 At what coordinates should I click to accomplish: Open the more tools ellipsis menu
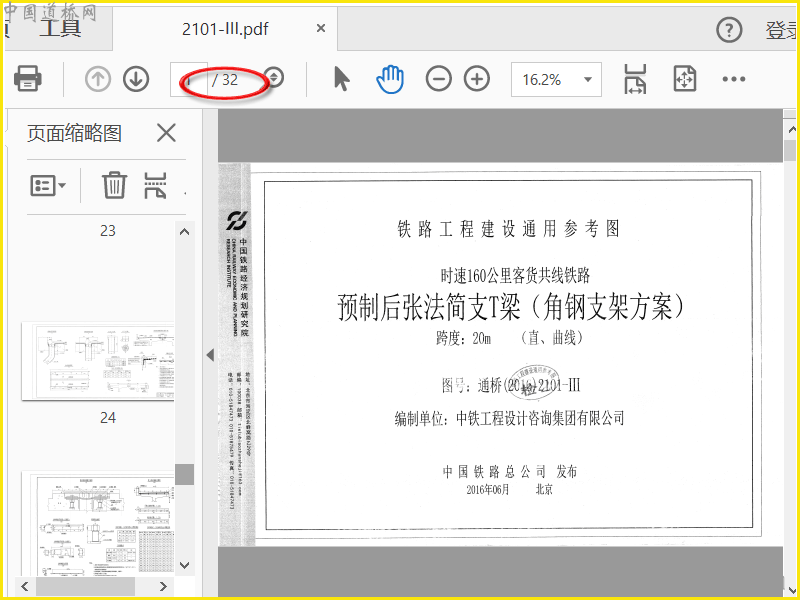(734, 79)
